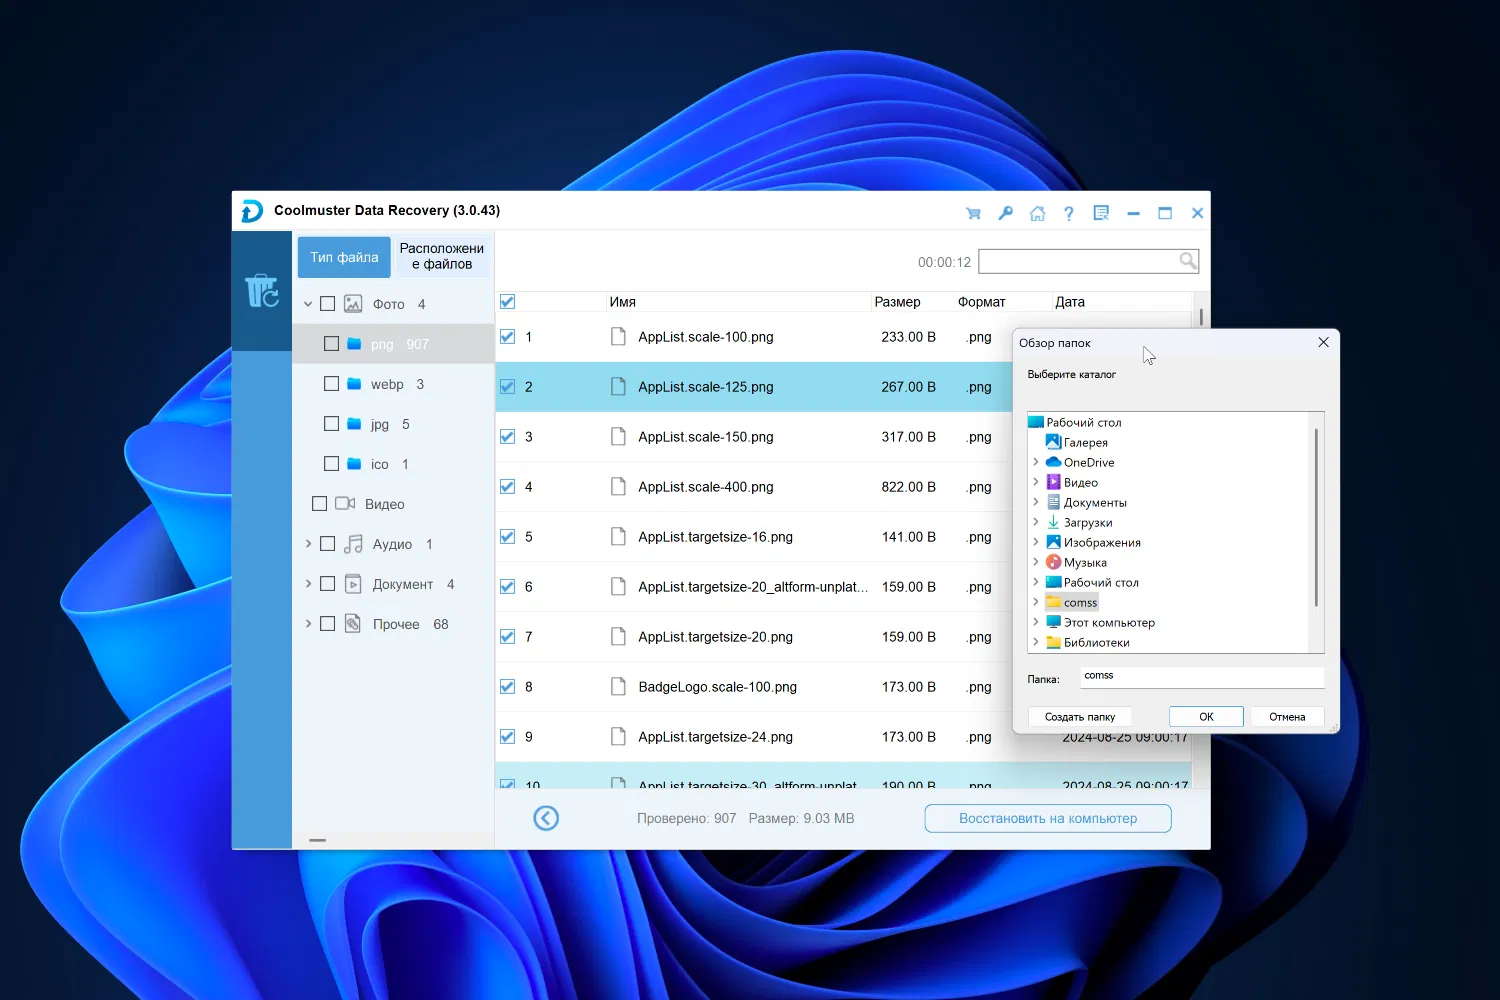The image size is (1500, 1000).
Task: Collapse the Фото category tree
Action: click(x=308, y=304)
